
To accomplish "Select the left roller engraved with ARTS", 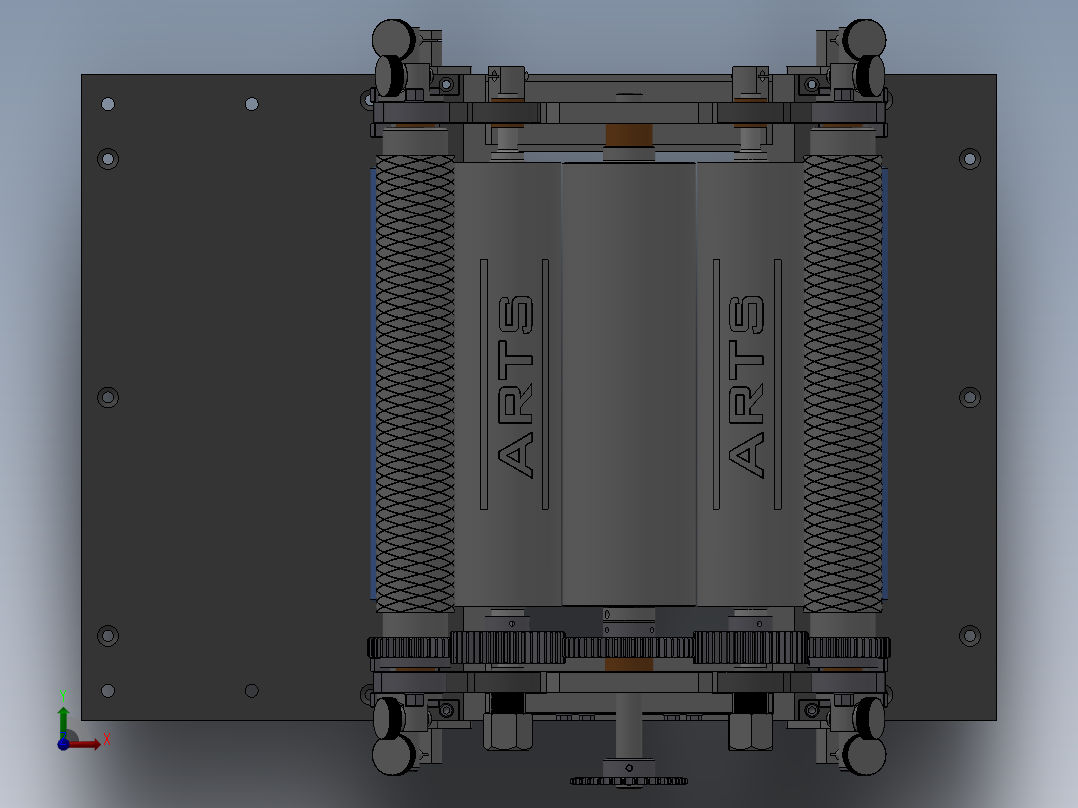I will pyautogui.click(x=508, y=384).
